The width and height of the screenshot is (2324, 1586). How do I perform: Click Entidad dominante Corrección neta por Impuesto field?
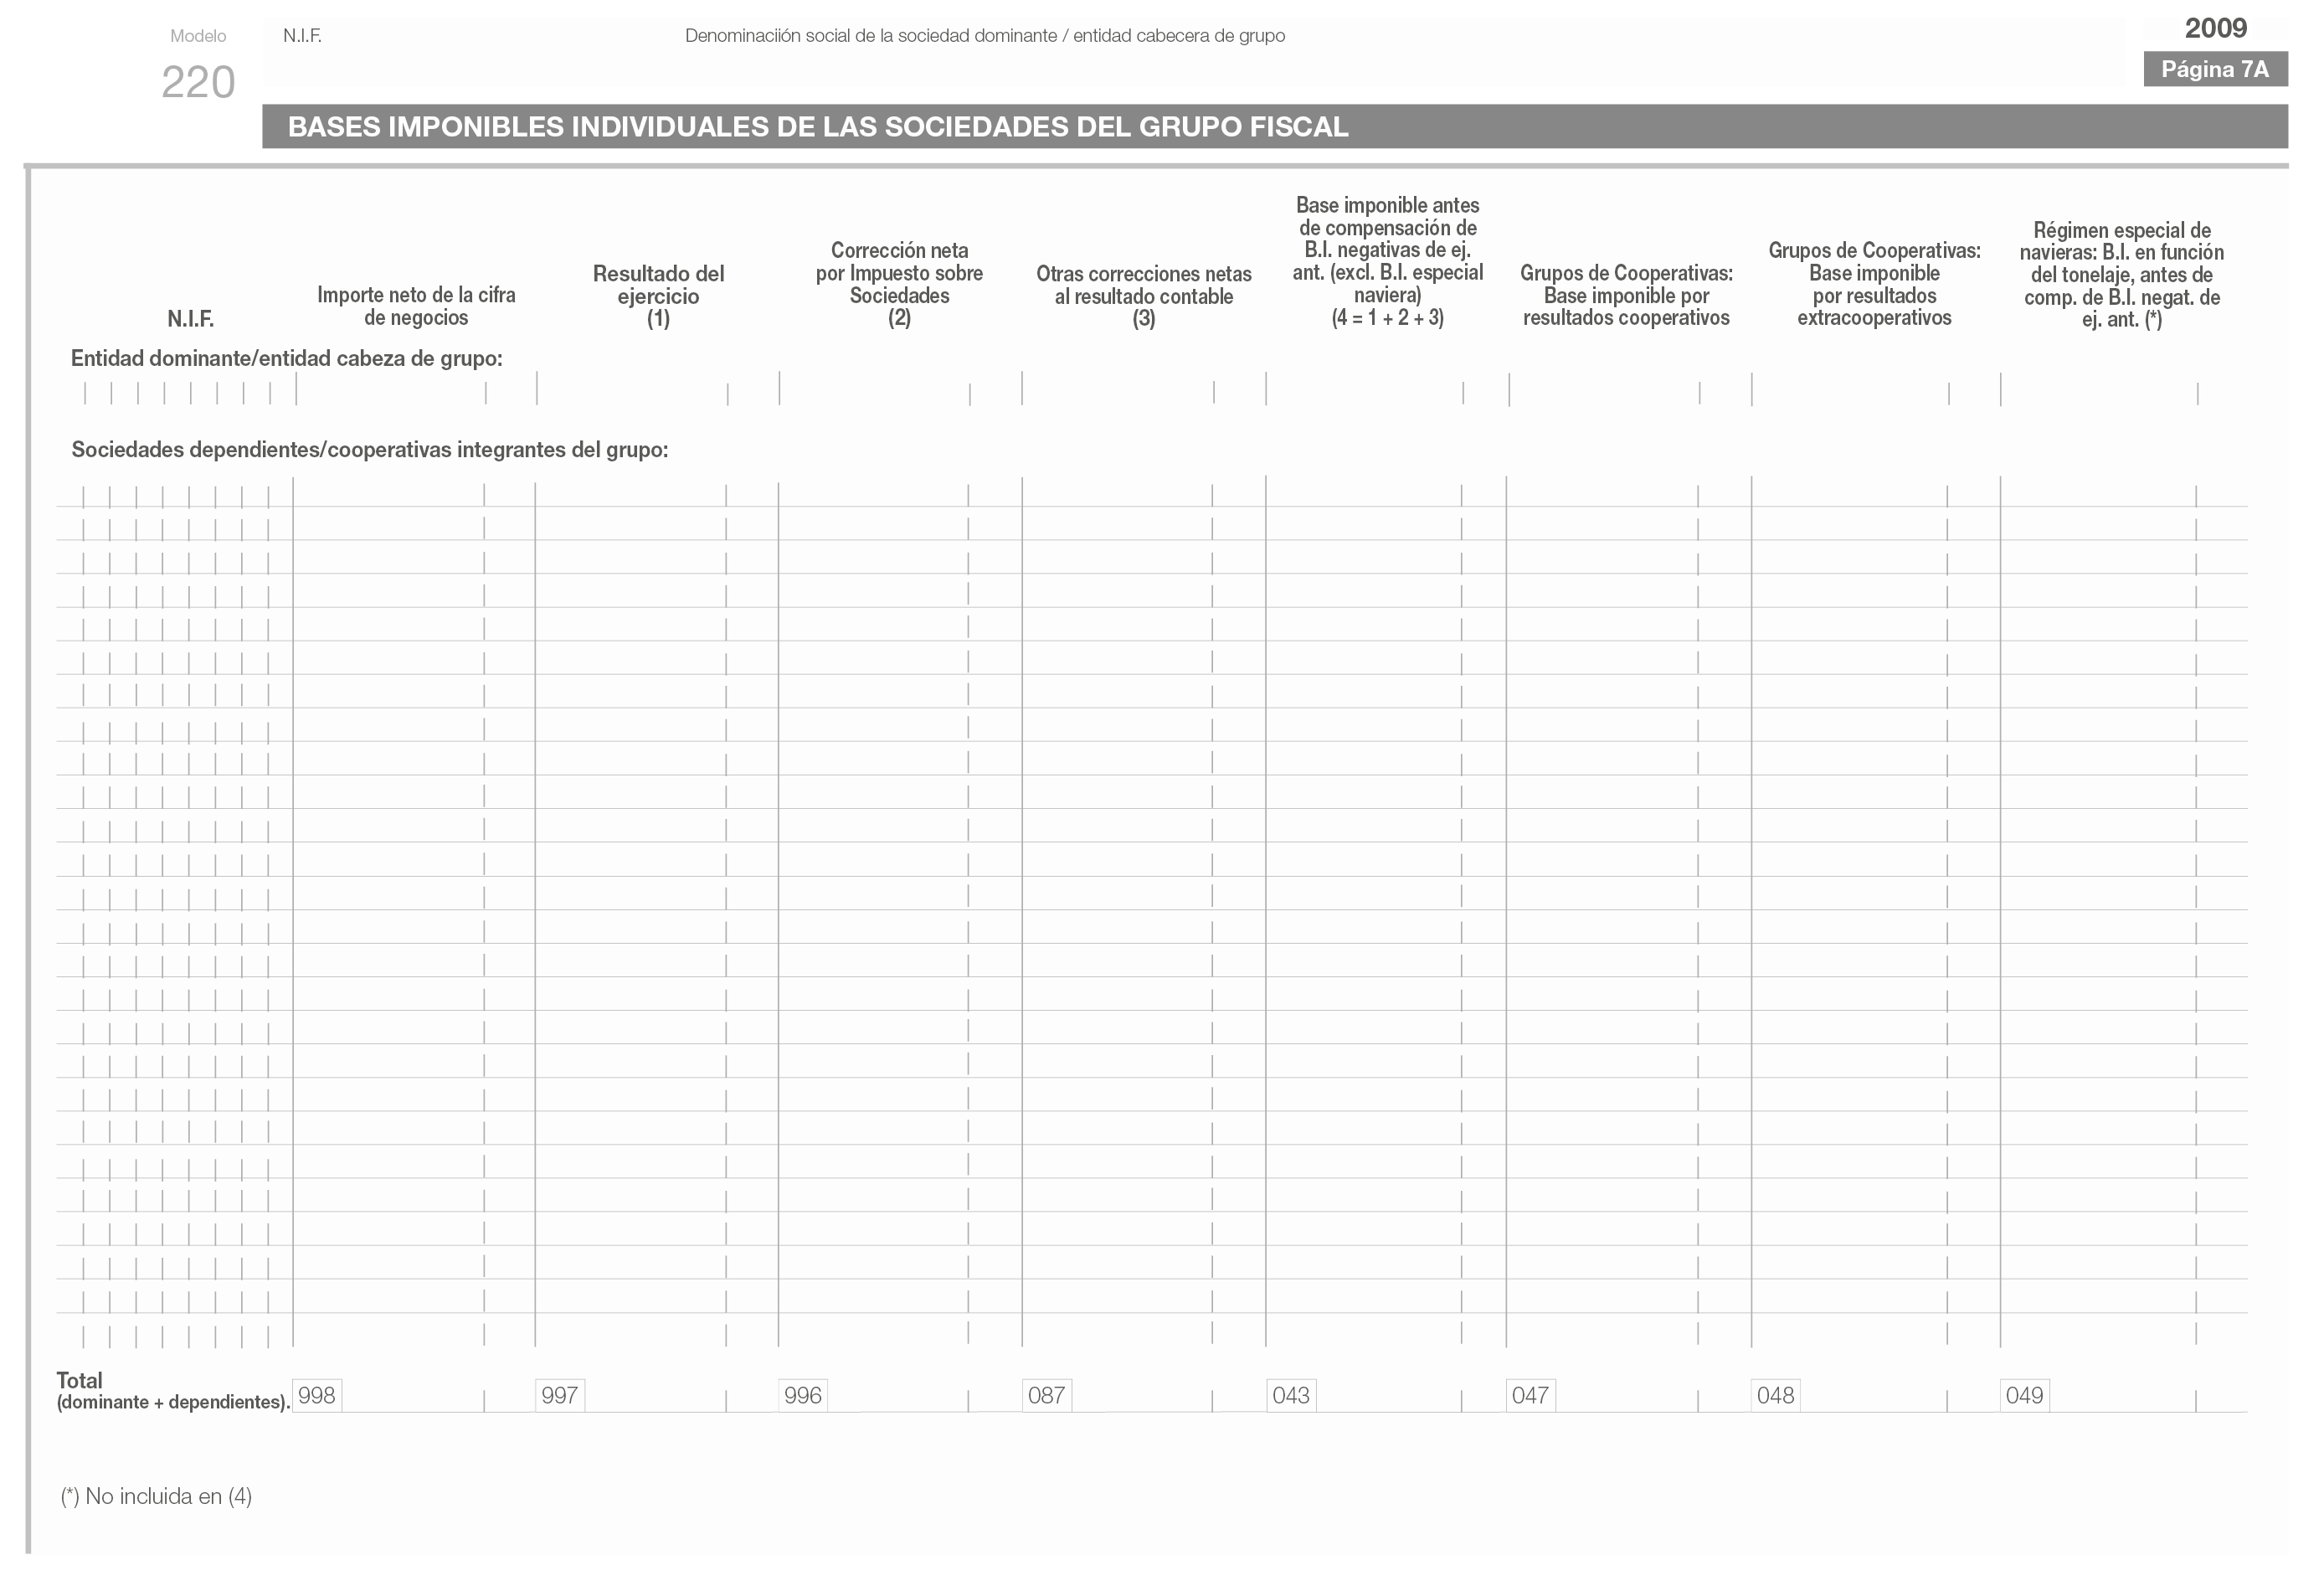pos(900,389)
